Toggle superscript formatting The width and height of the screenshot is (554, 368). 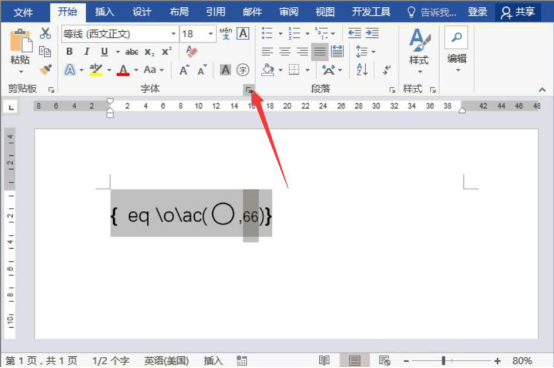coord(166,52)
